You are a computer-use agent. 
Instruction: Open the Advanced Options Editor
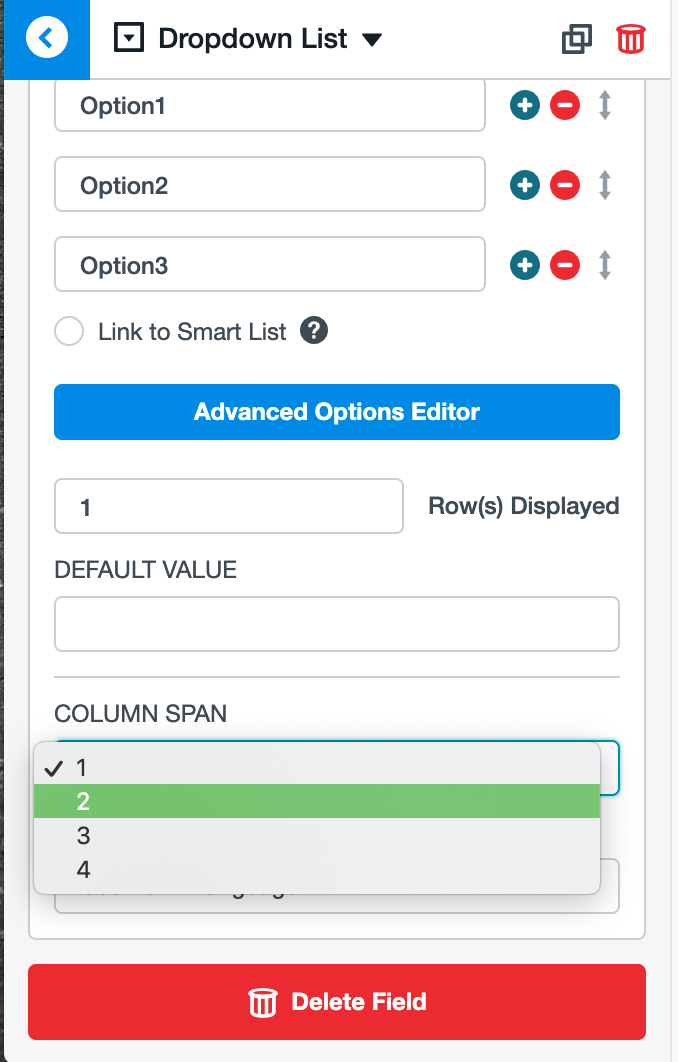point(337,411)
